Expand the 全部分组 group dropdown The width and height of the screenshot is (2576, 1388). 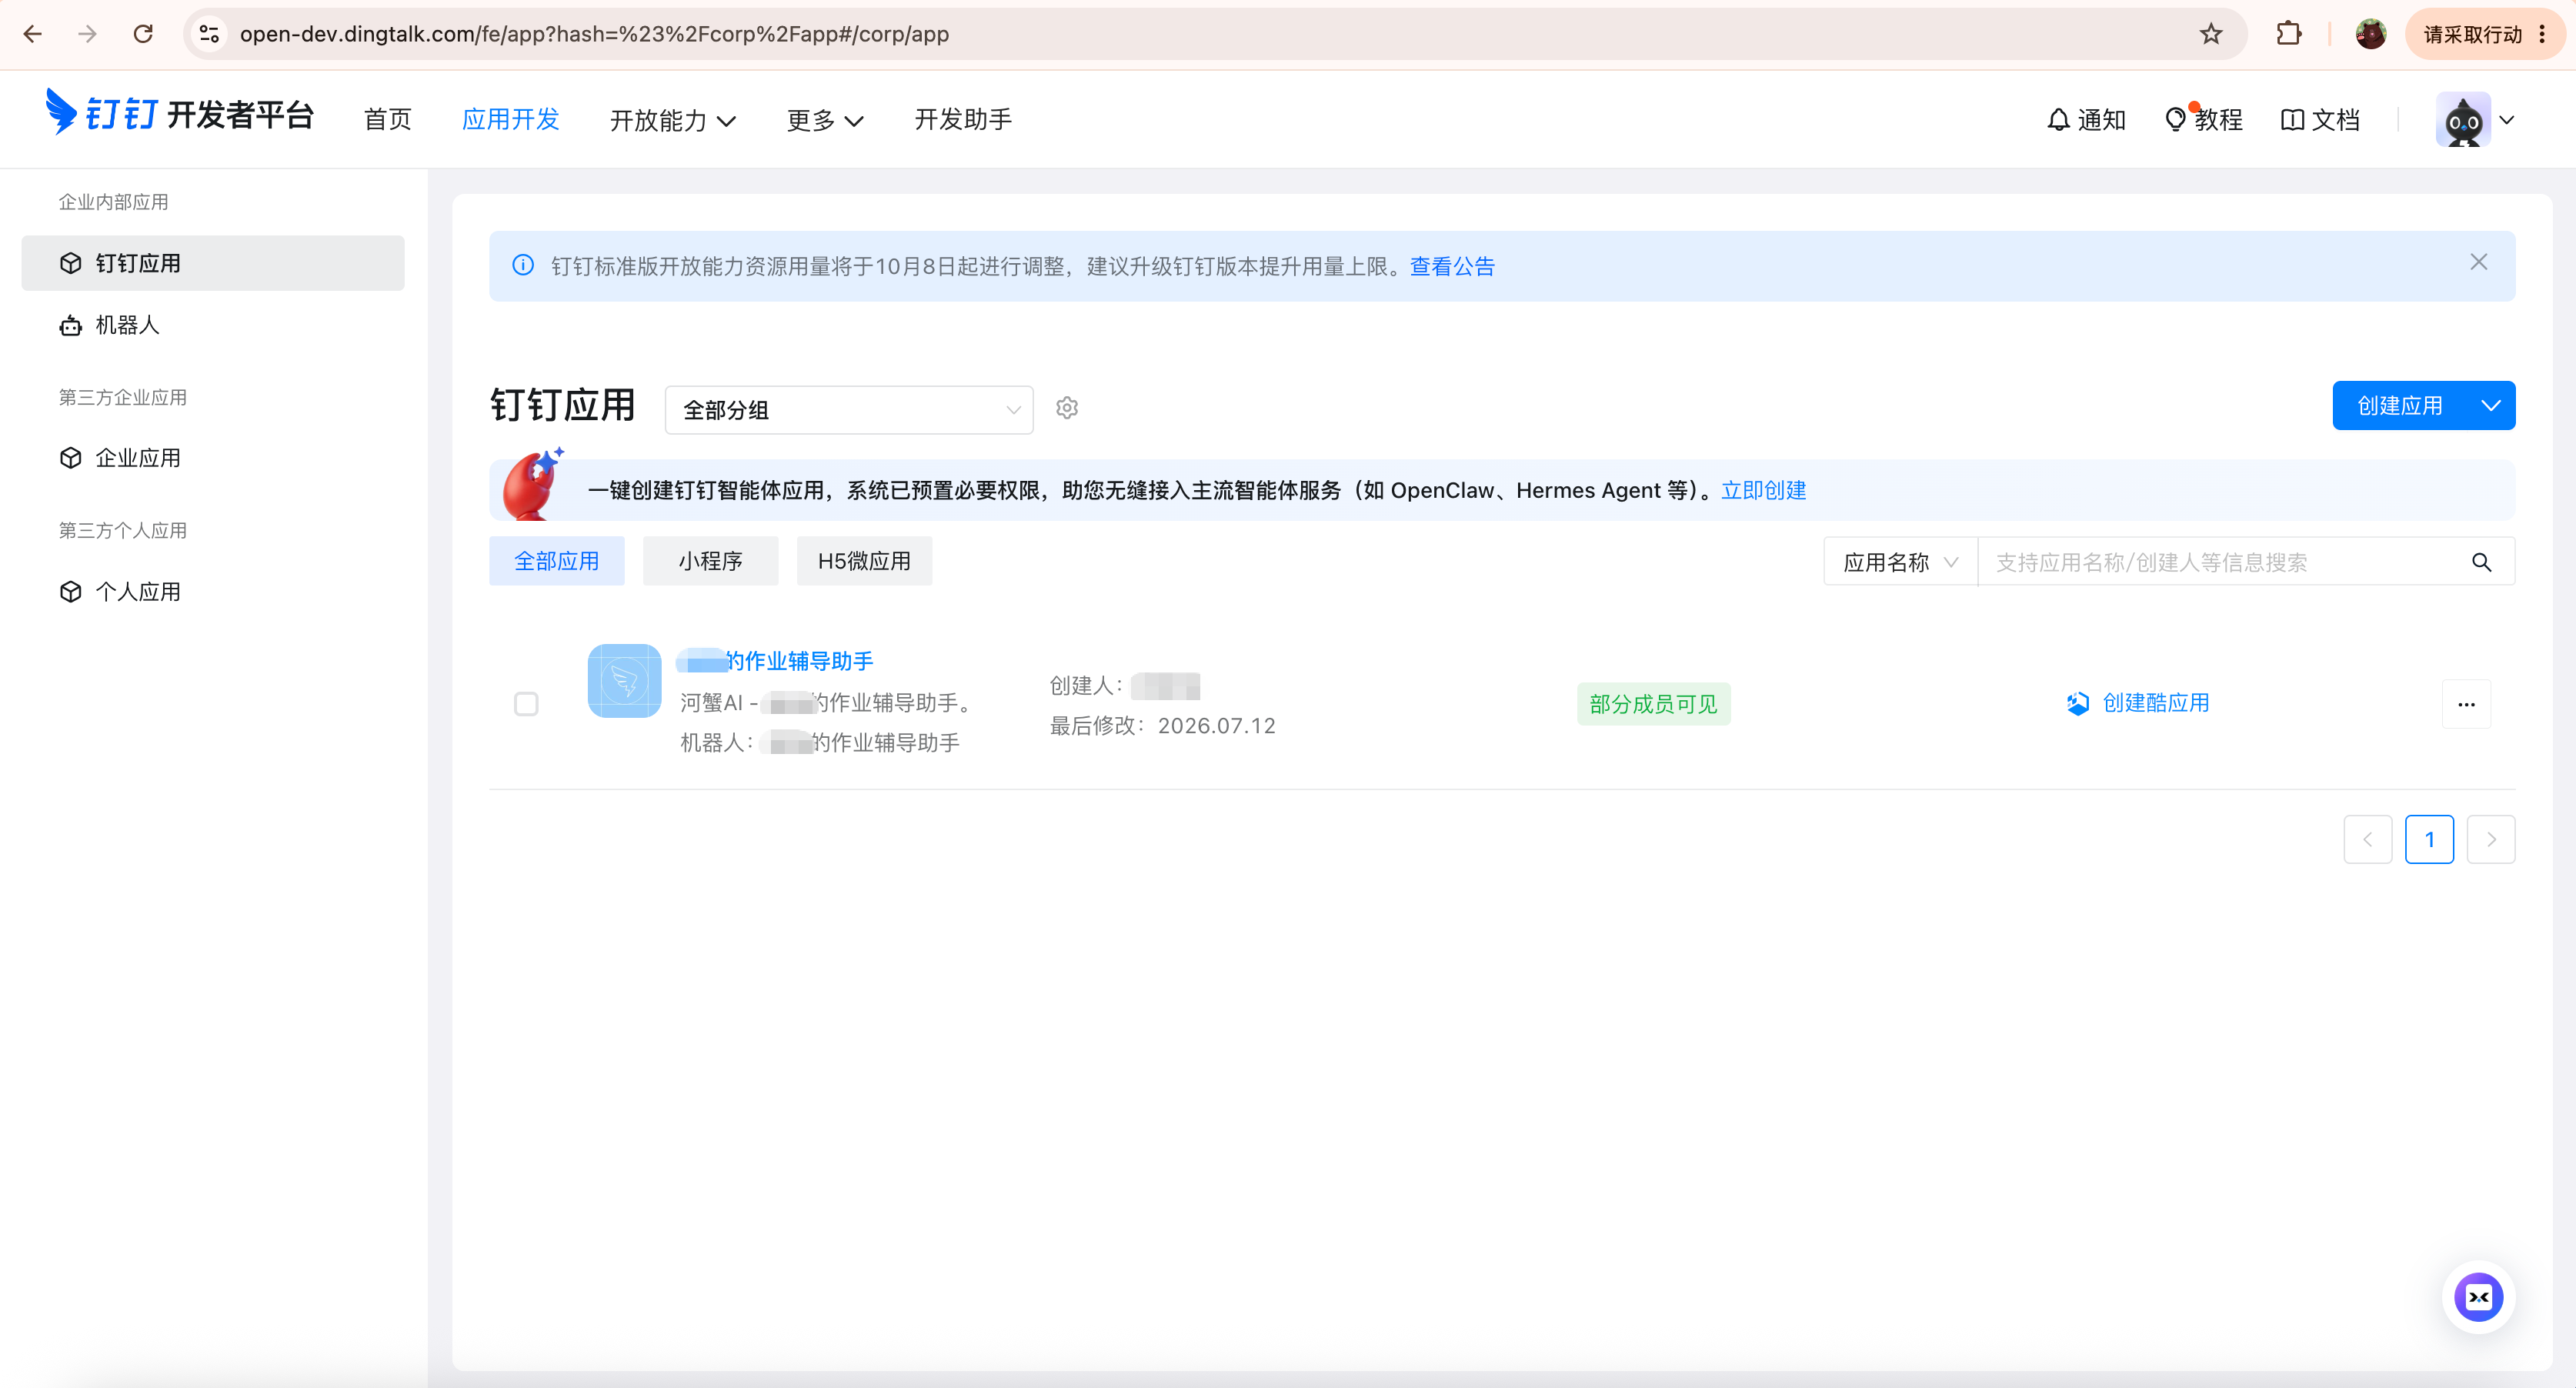point(849,410)
